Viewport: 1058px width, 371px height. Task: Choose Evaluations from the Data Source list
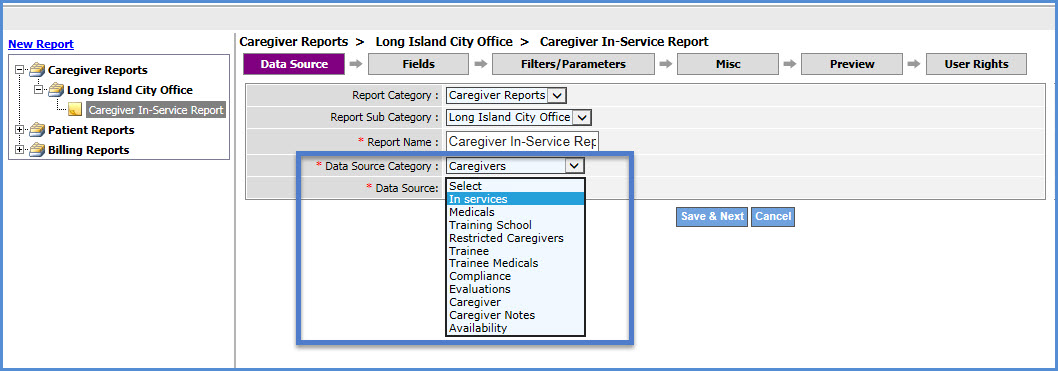click(516, 289)
